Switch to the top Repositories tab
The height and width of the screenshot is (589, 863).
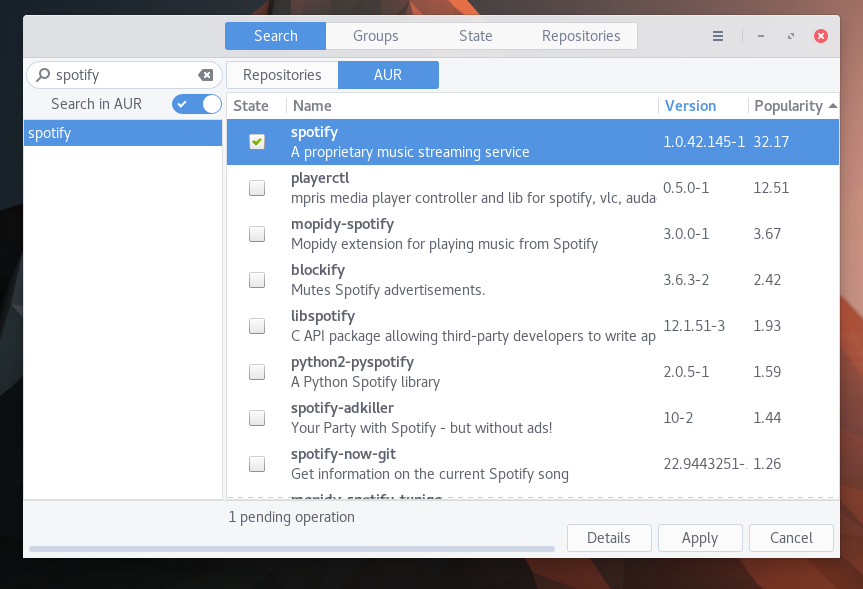[581, 36]
